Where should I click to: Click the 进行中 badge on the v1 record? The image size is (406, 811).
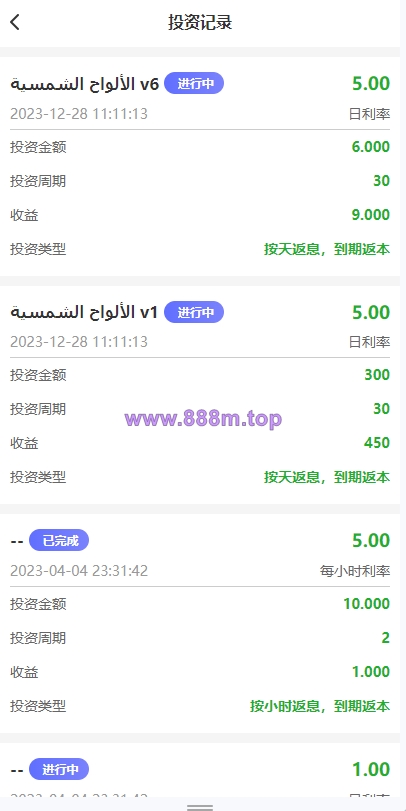point(194,312)
